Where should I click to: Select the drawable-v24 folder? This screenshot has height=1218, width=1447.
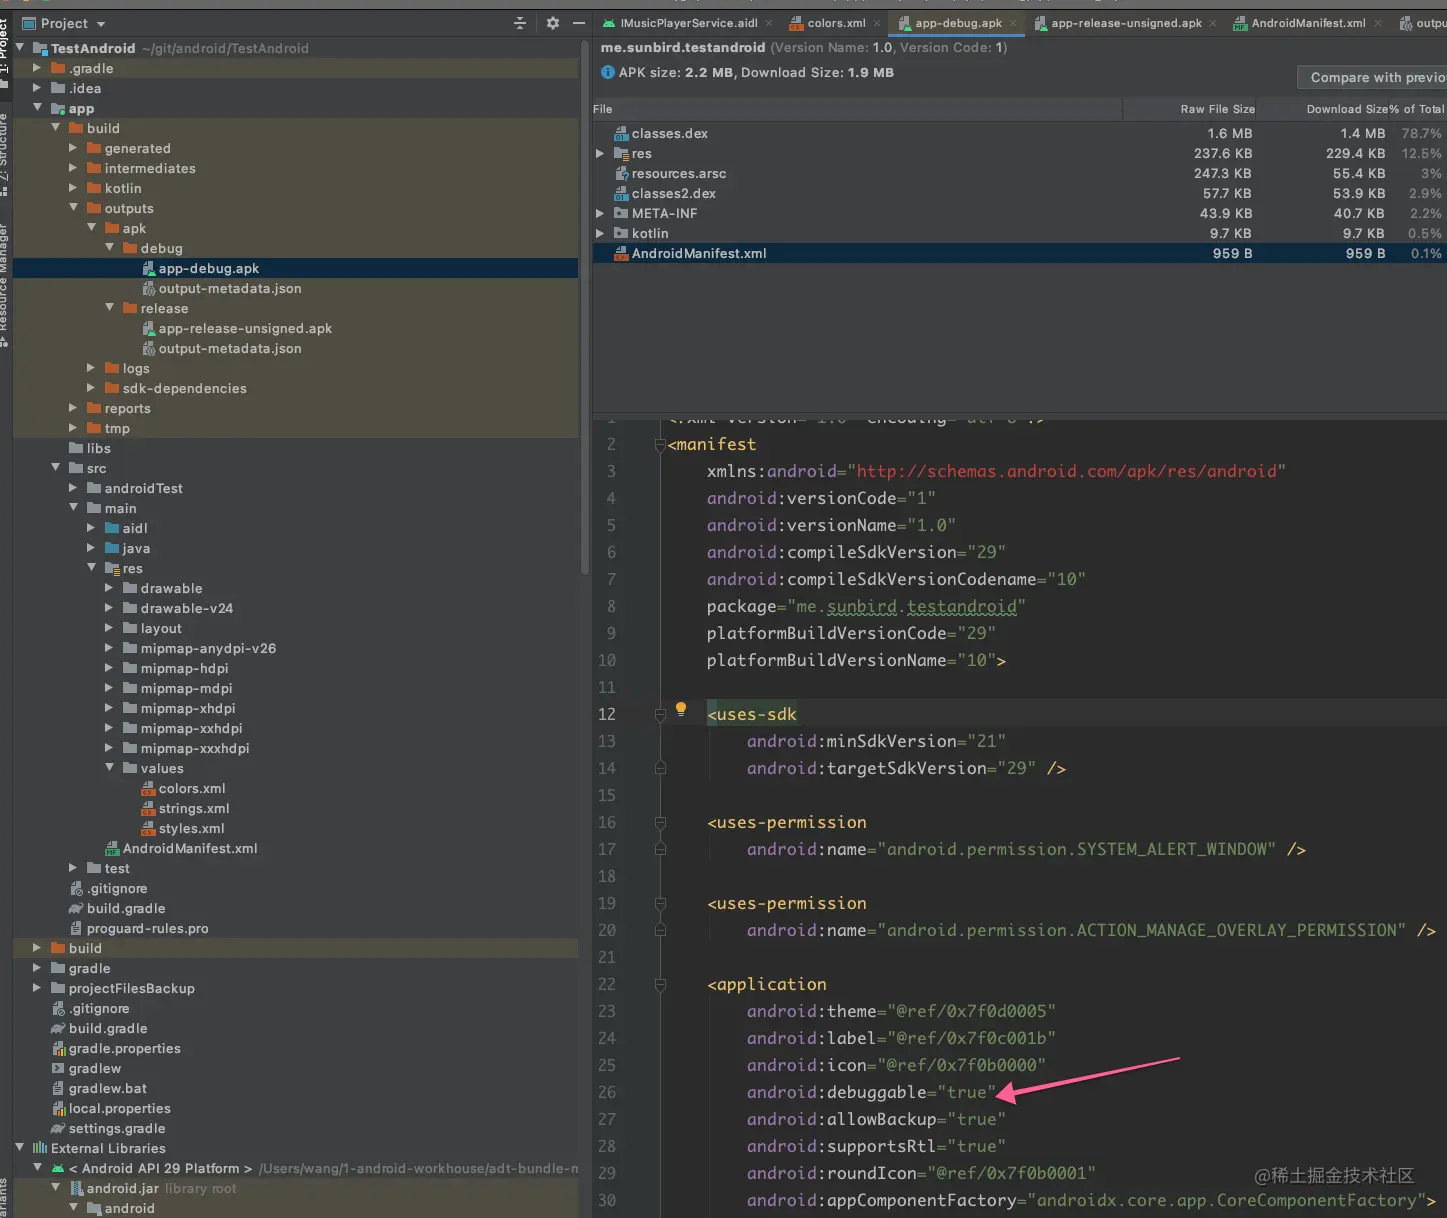coord(187,608)
